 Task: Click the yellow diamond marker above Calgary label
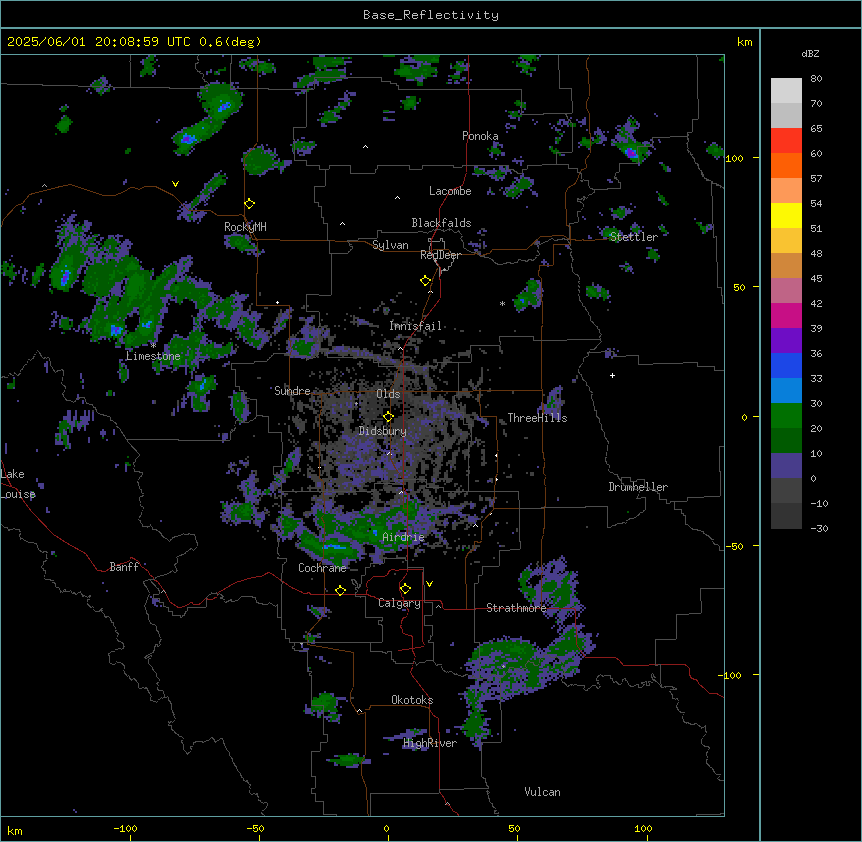click(405, 589)
